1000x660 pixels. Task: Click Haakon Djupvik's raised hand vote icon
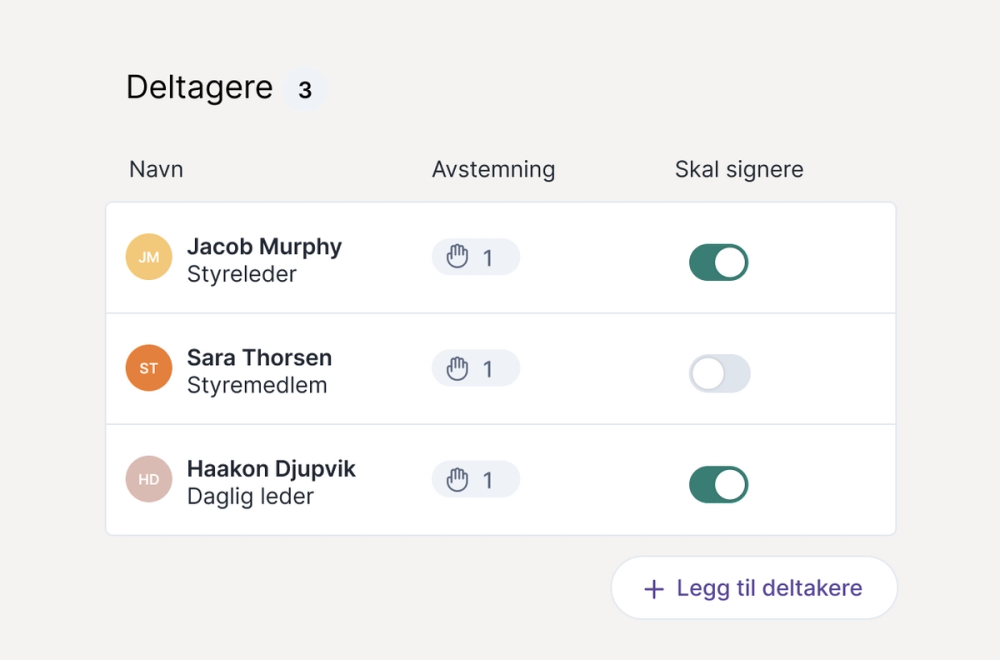pos(458,480)
